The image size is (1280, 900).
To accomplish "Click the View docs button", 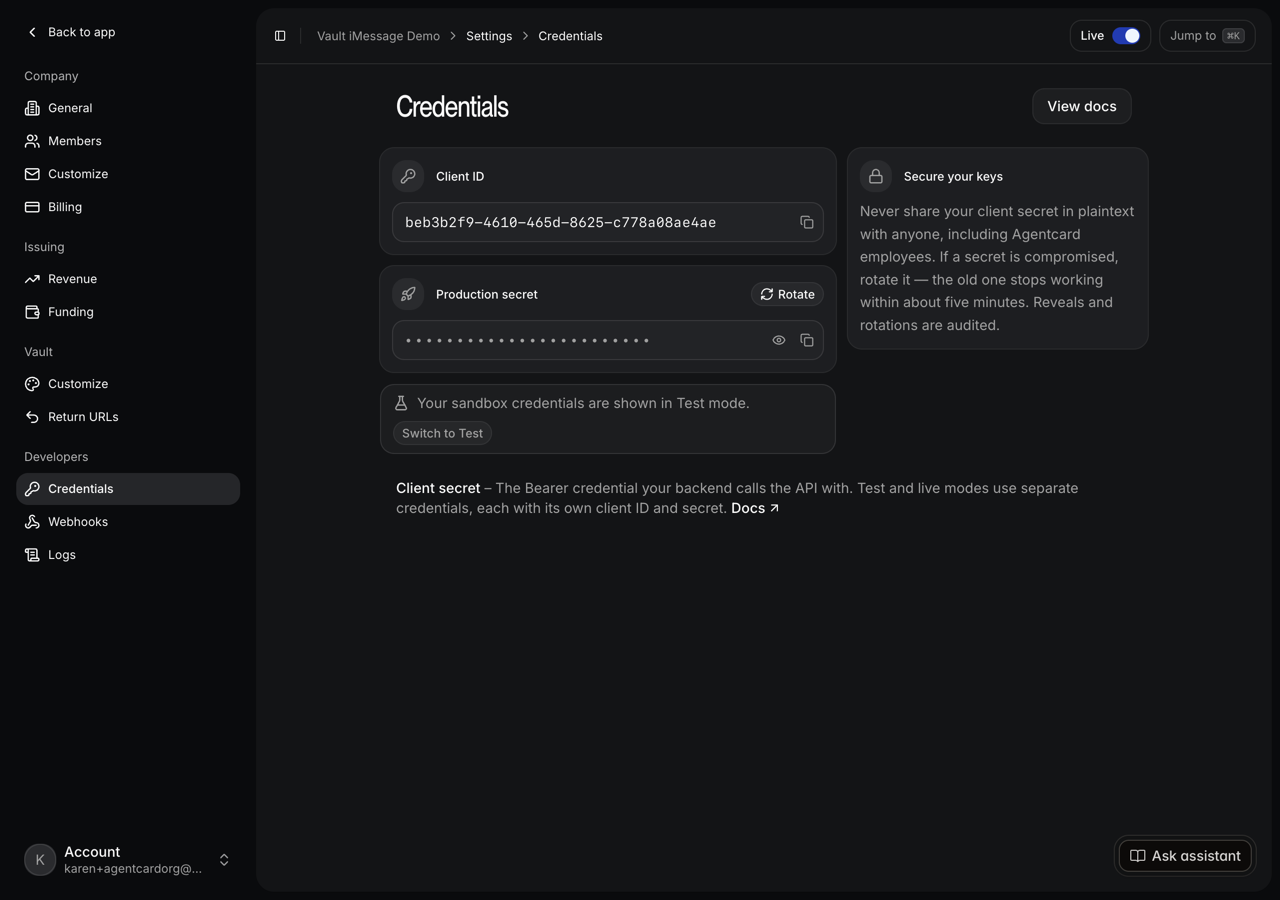I will pyautogui.click(x=1082, y=106).
